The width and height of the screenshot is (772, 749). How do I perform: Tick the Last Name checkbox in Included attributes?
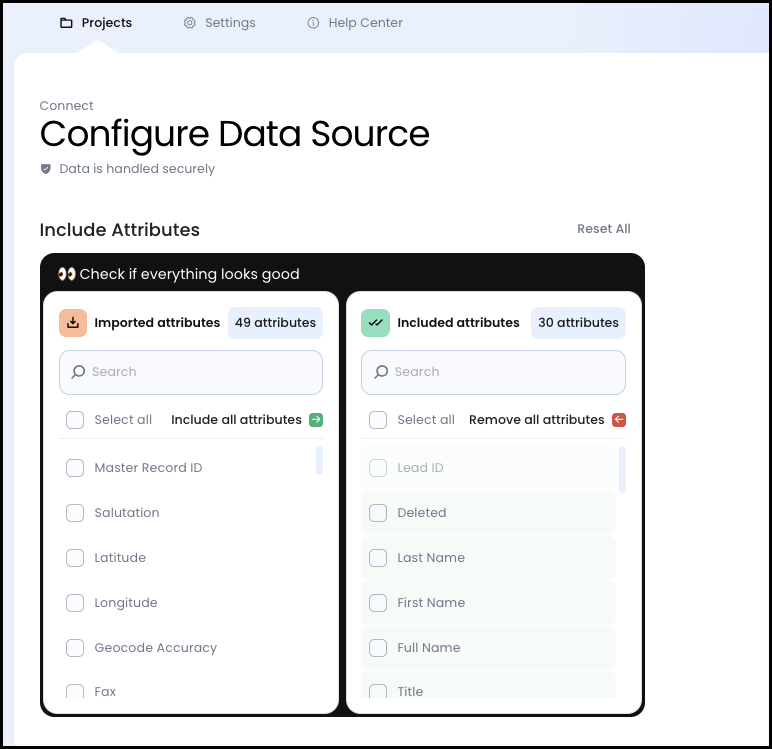click(378, 558)
